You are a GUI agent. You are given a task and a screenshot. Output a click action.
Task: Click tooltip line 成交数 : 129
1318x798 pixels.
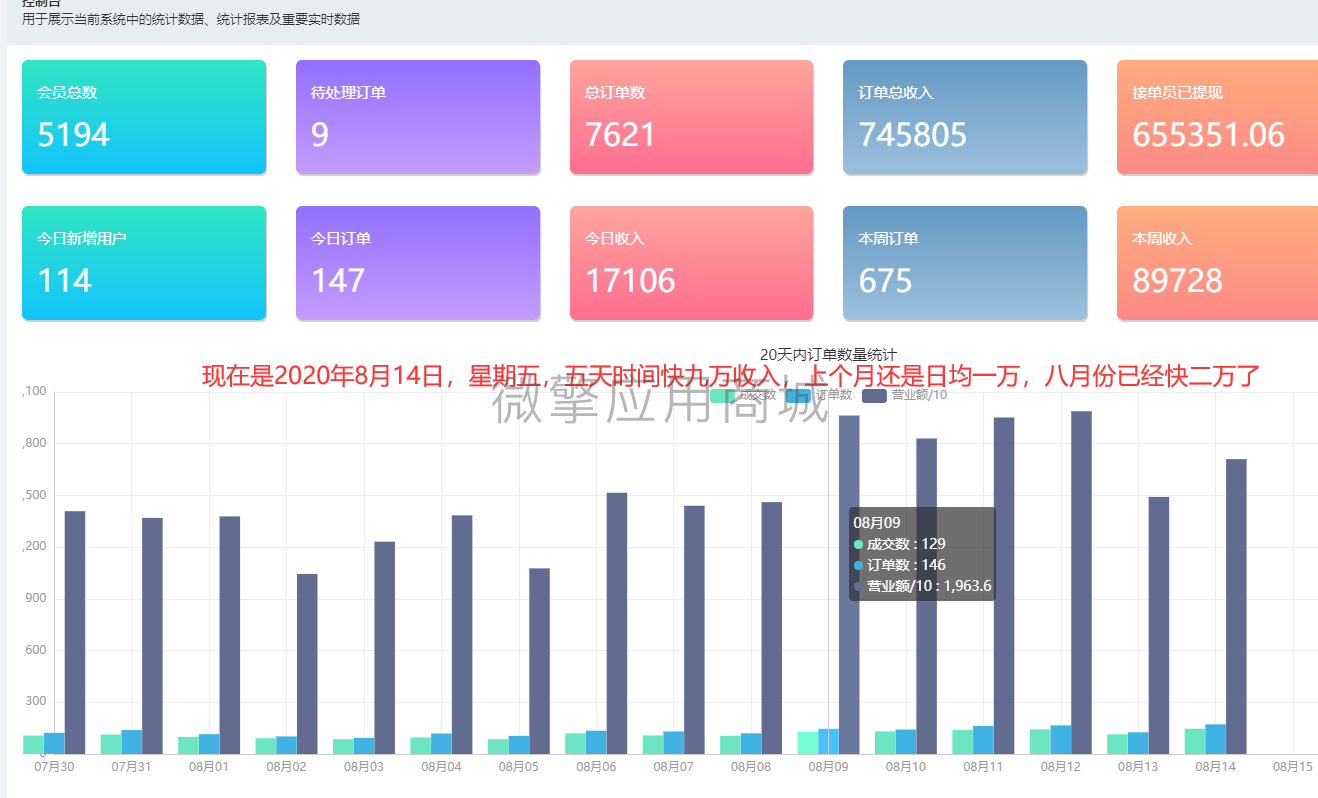coord(899,544)
